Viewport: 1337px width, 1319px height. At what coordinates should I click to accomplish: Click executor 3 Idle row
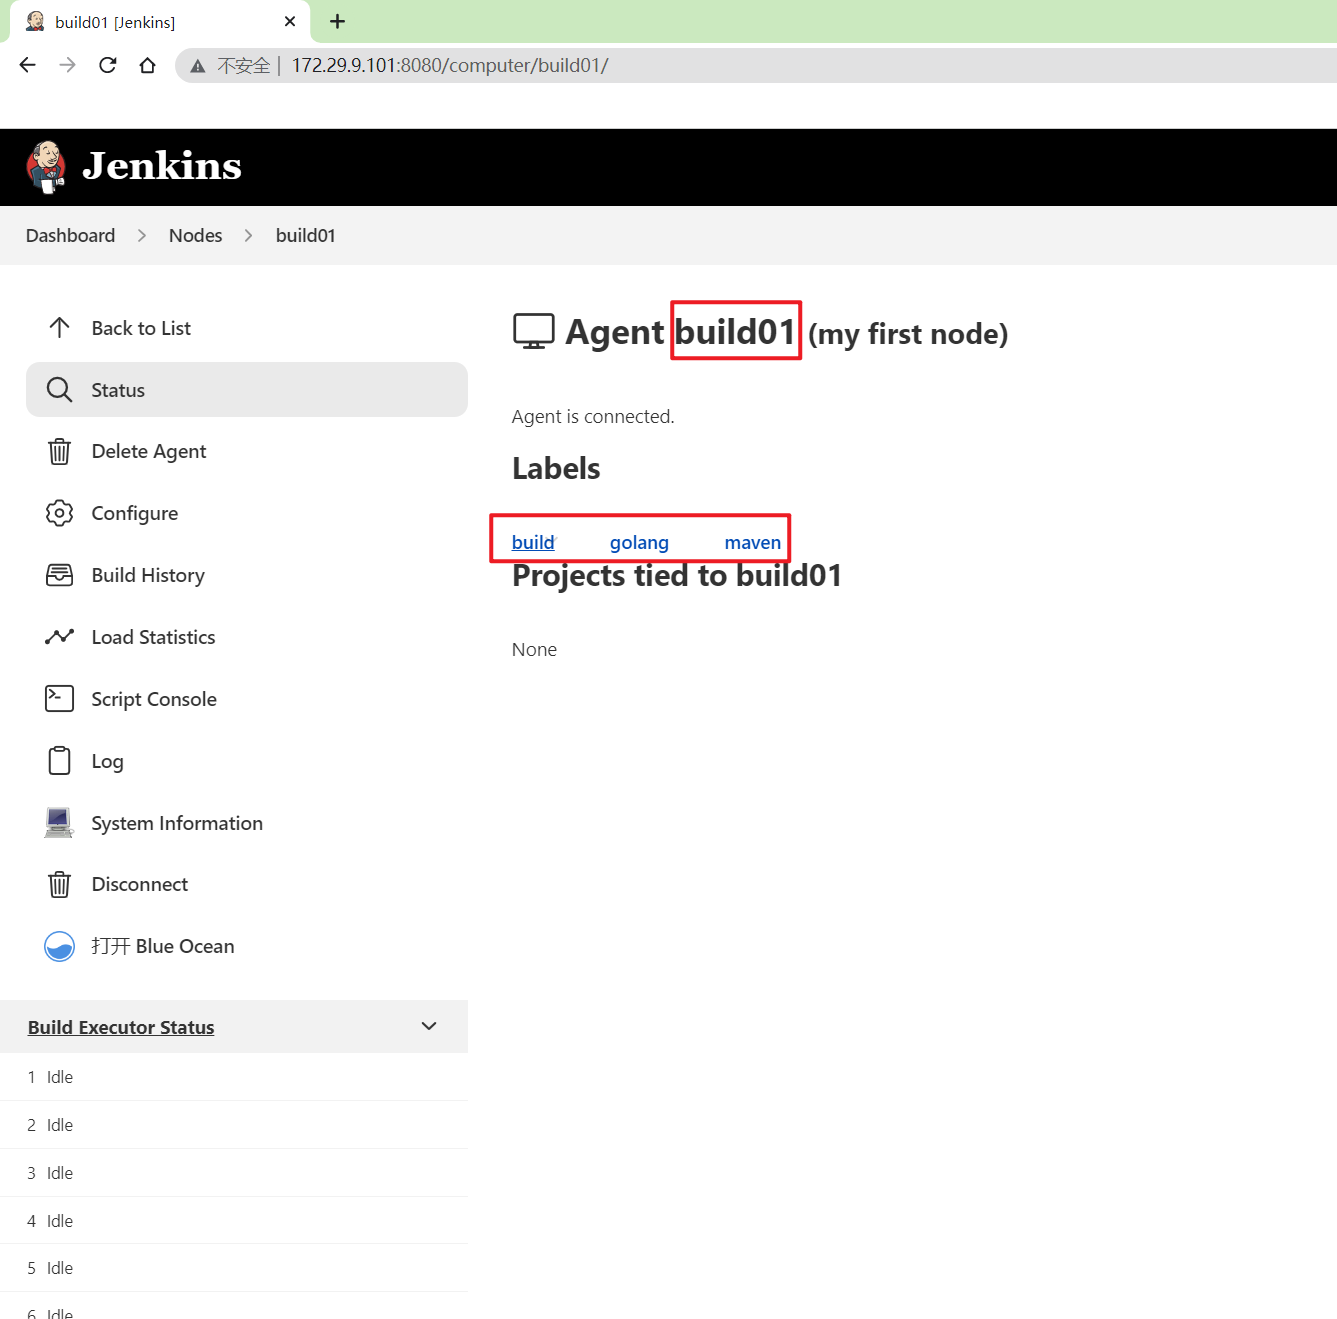[x=234, y=1173]
